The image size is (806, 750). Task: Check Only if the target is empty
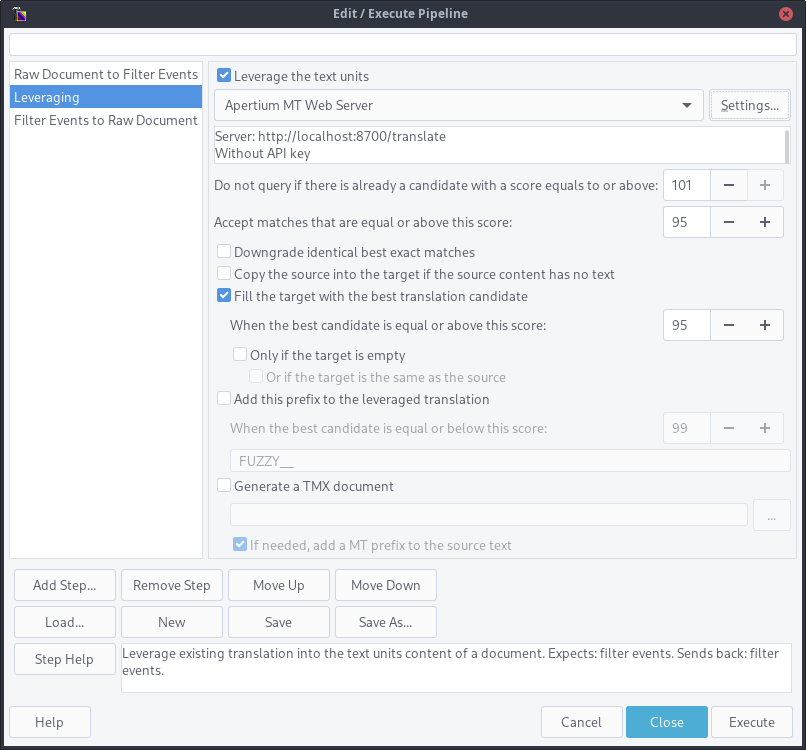click(x=240, y=354)
